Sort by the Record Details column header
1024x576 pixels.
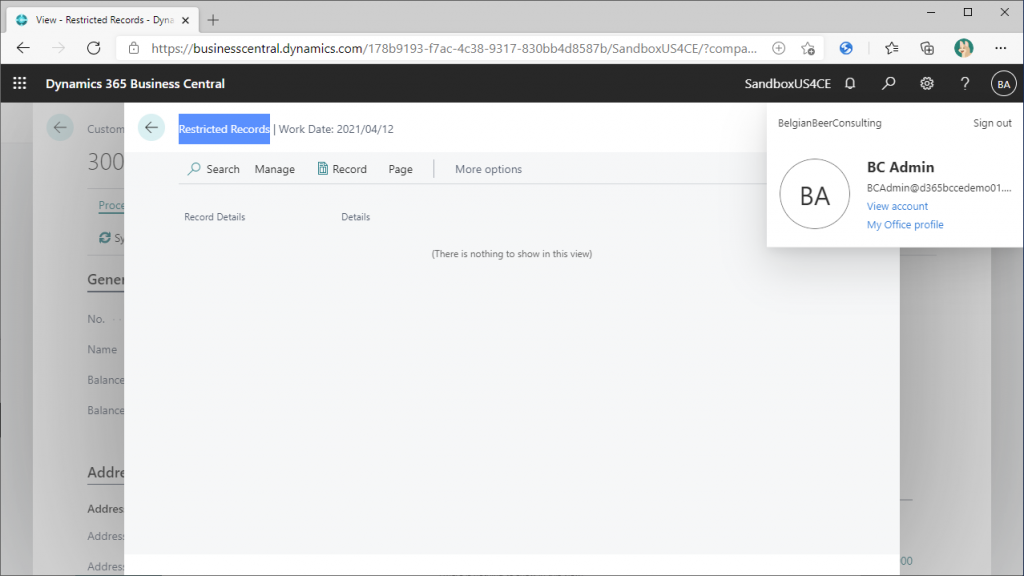pos(215,217)
